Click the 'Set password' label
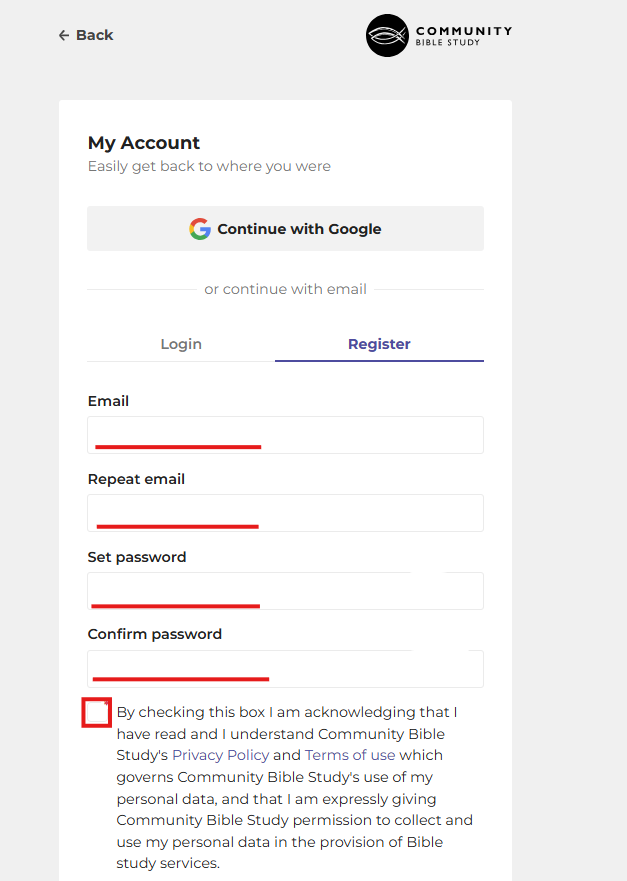The height and width of the screenshot is (881, 627). click(137, 557)
